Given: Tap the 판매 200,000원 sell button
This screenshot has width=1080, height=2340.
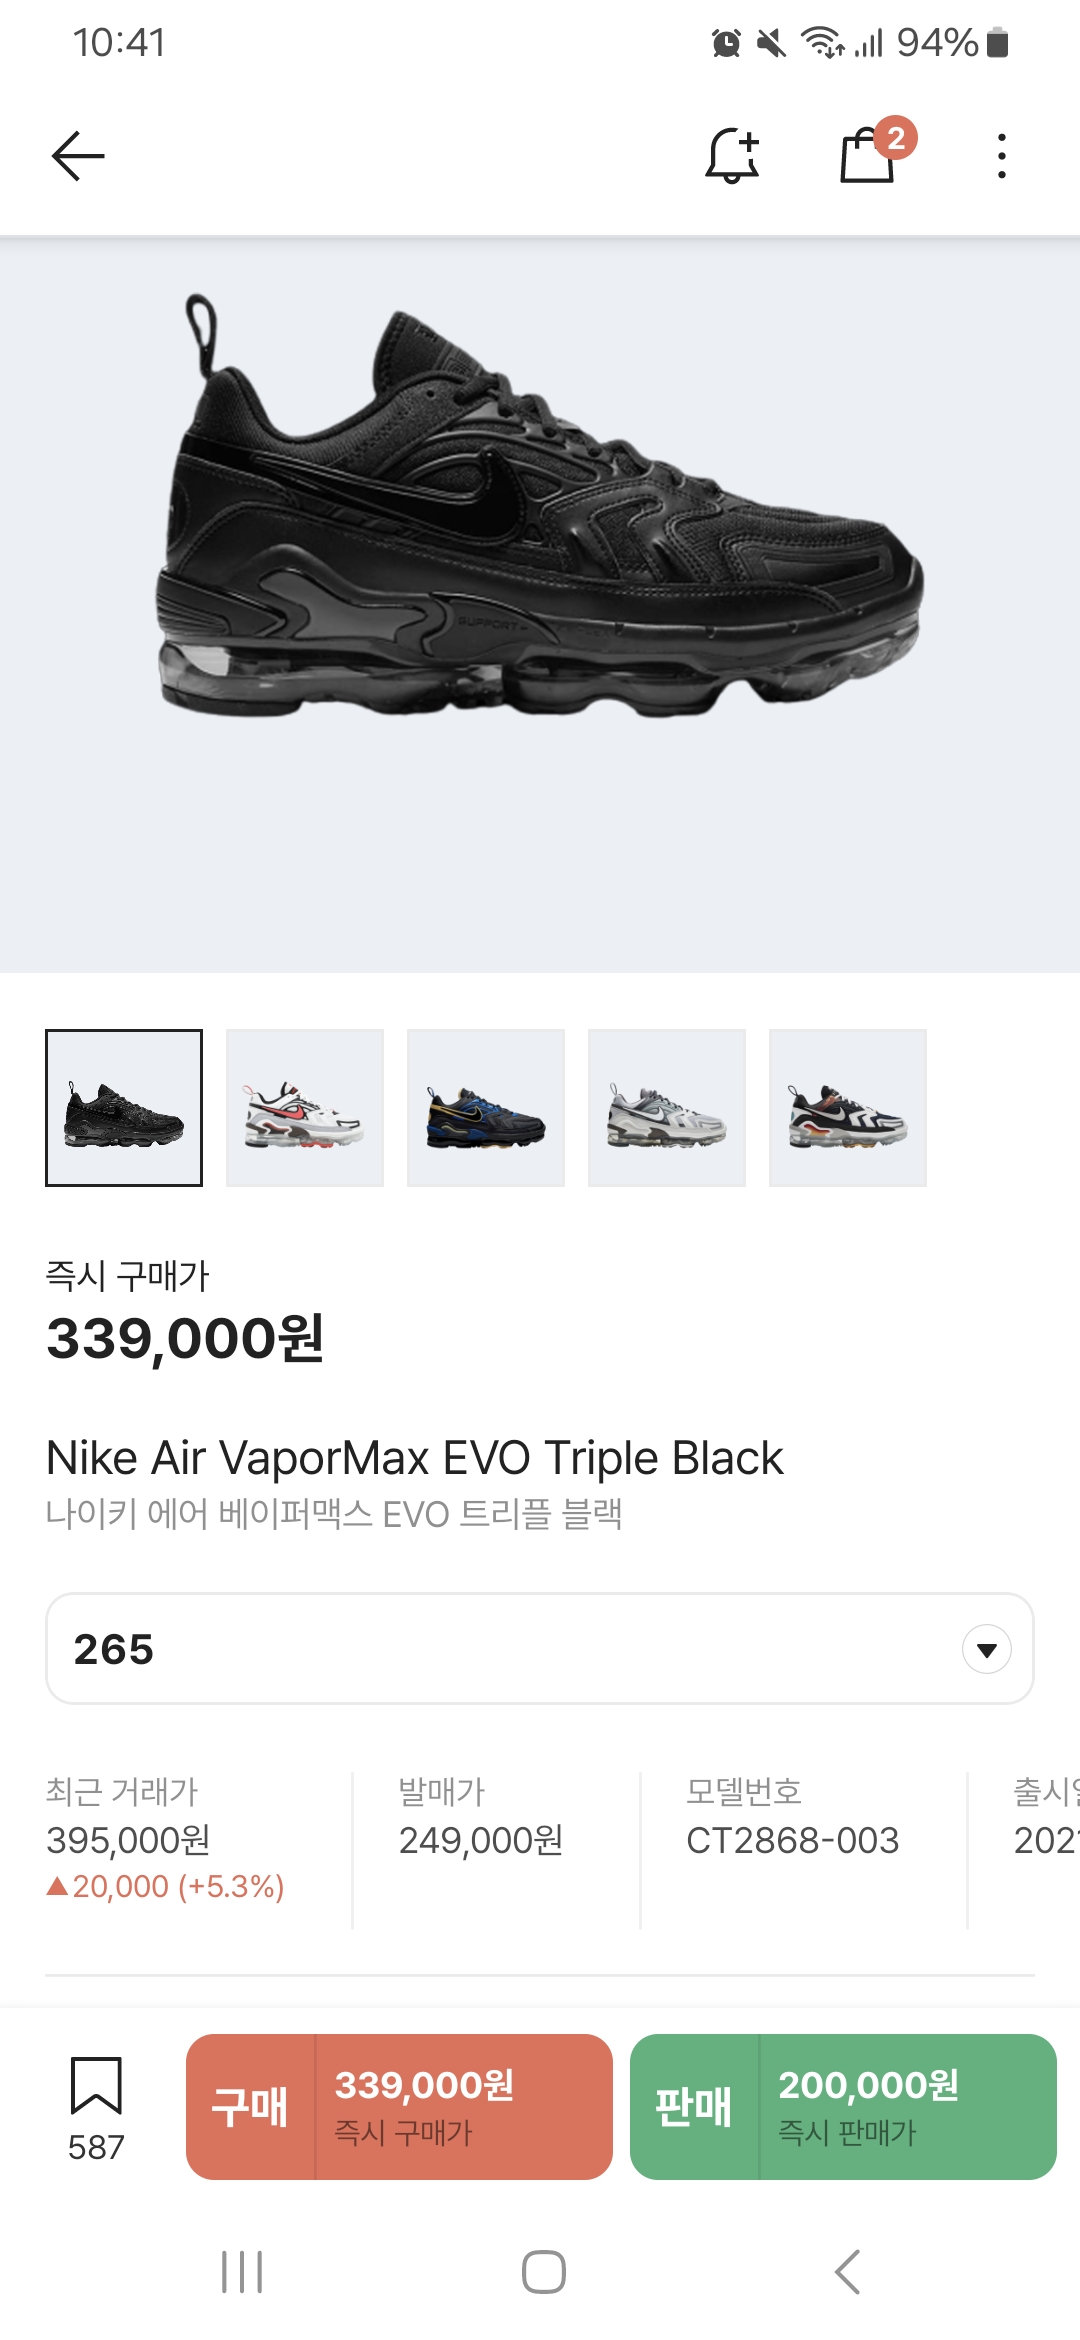Looking at the screenshot, I should pyautogui.click(x=843, y=2107).
